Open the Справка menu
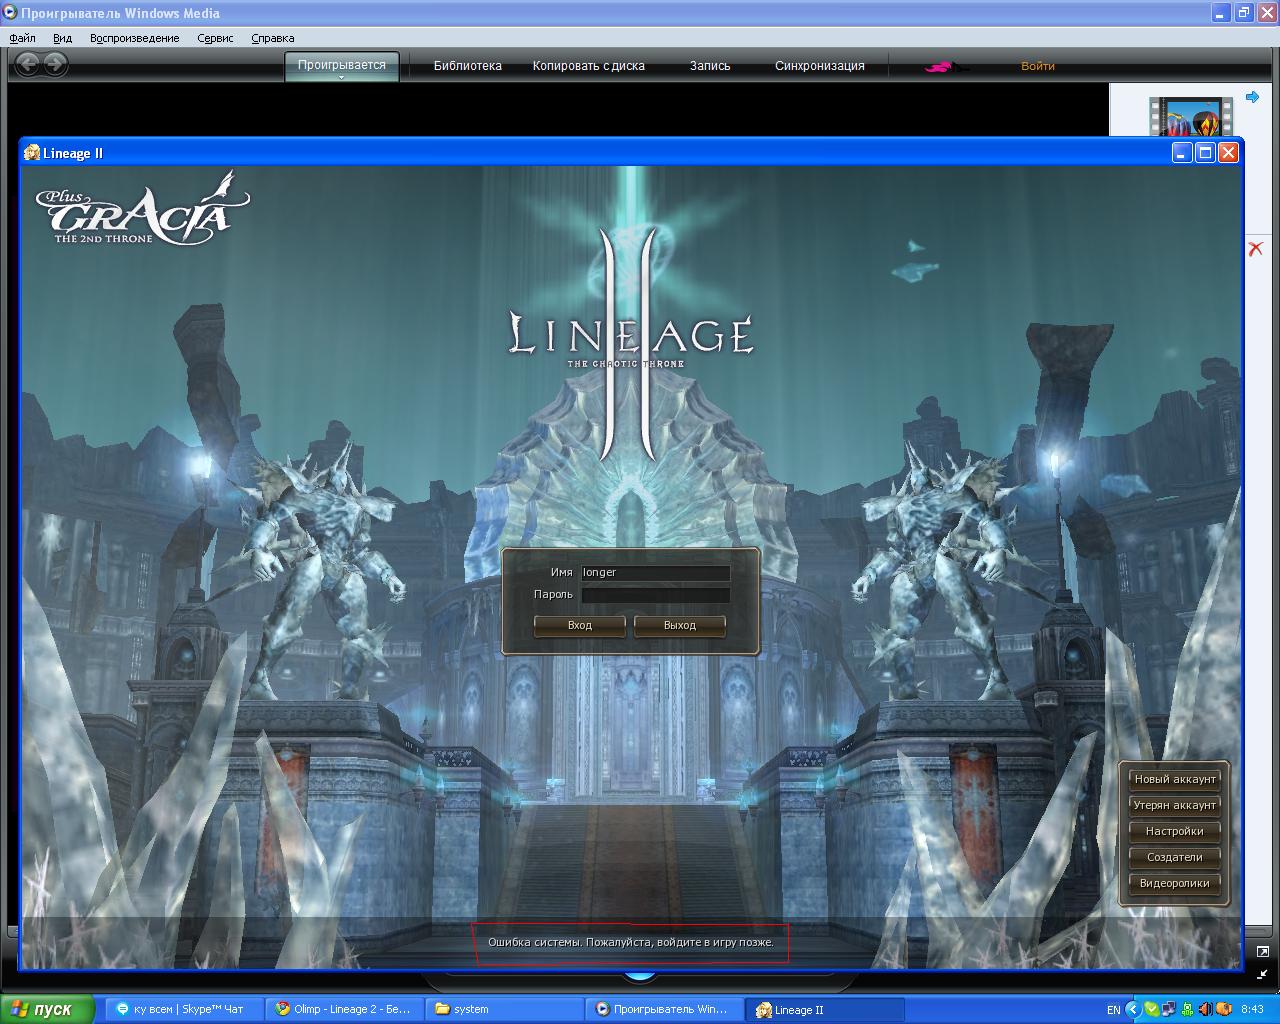The width and height of the screenshot is (1280, 1024). tap(272, 38)
